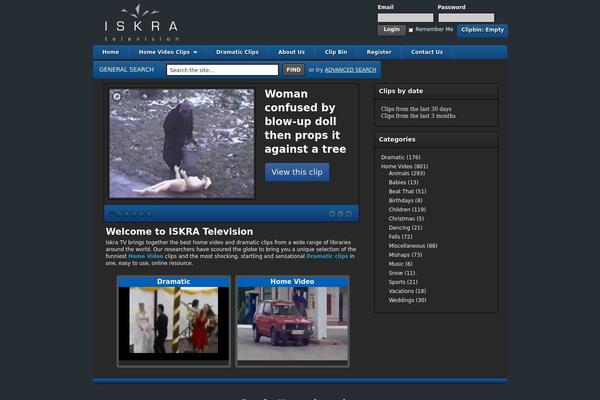Open the Falls (72) subcategory

[400, 237]
